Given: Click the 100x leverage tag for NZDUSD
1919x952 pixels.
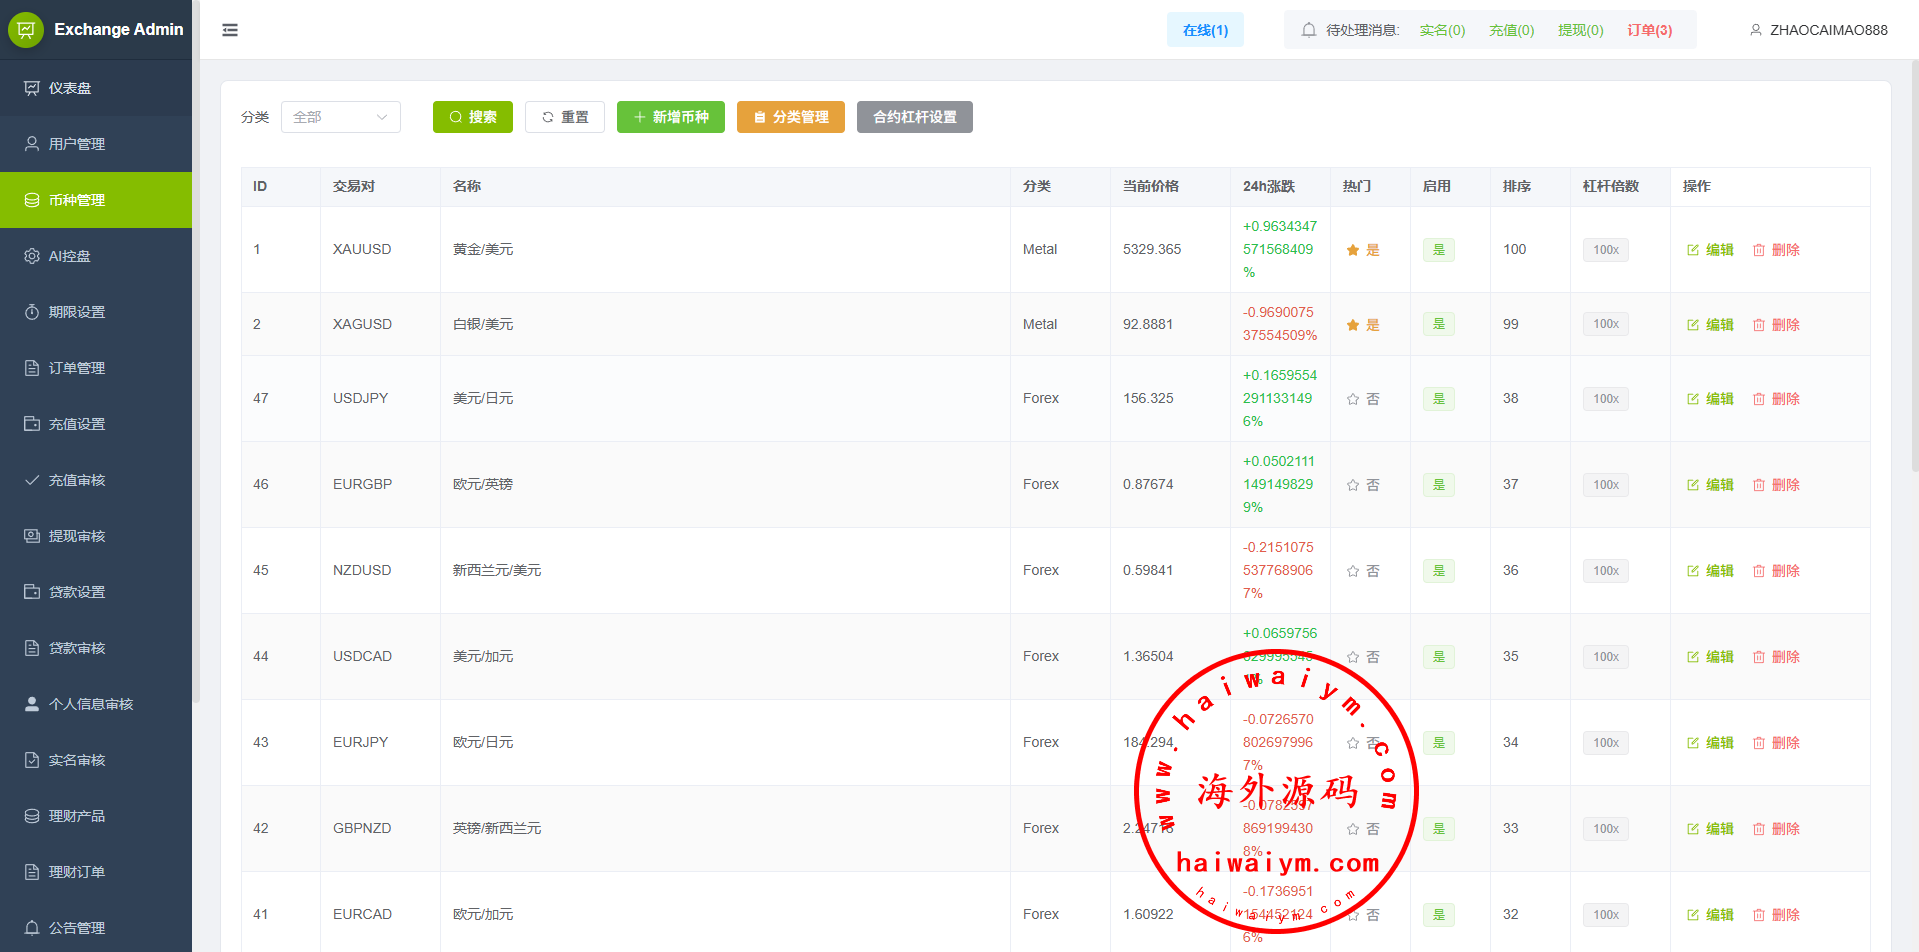Looking at the screenshot, I should pos(1605,571).
